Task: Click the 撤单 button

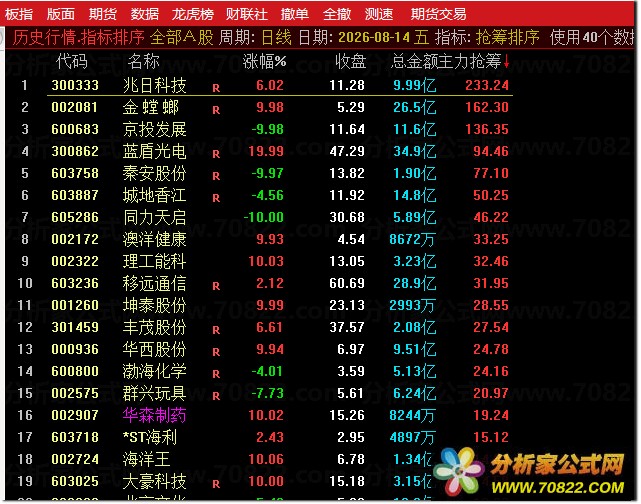Action: 295,14
